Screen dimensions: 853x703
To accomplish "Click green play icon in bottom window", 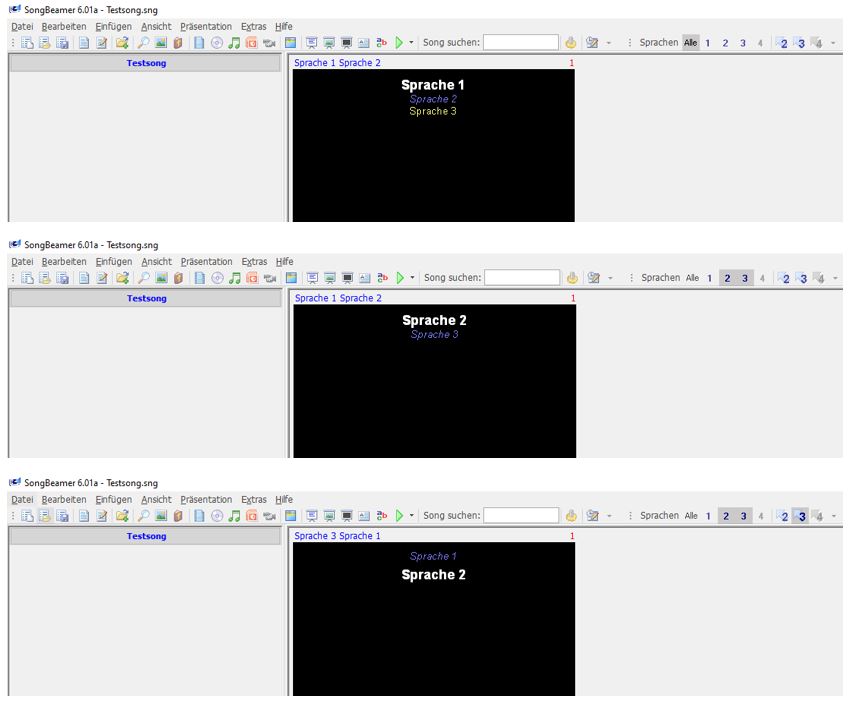I will pos(399,515).
